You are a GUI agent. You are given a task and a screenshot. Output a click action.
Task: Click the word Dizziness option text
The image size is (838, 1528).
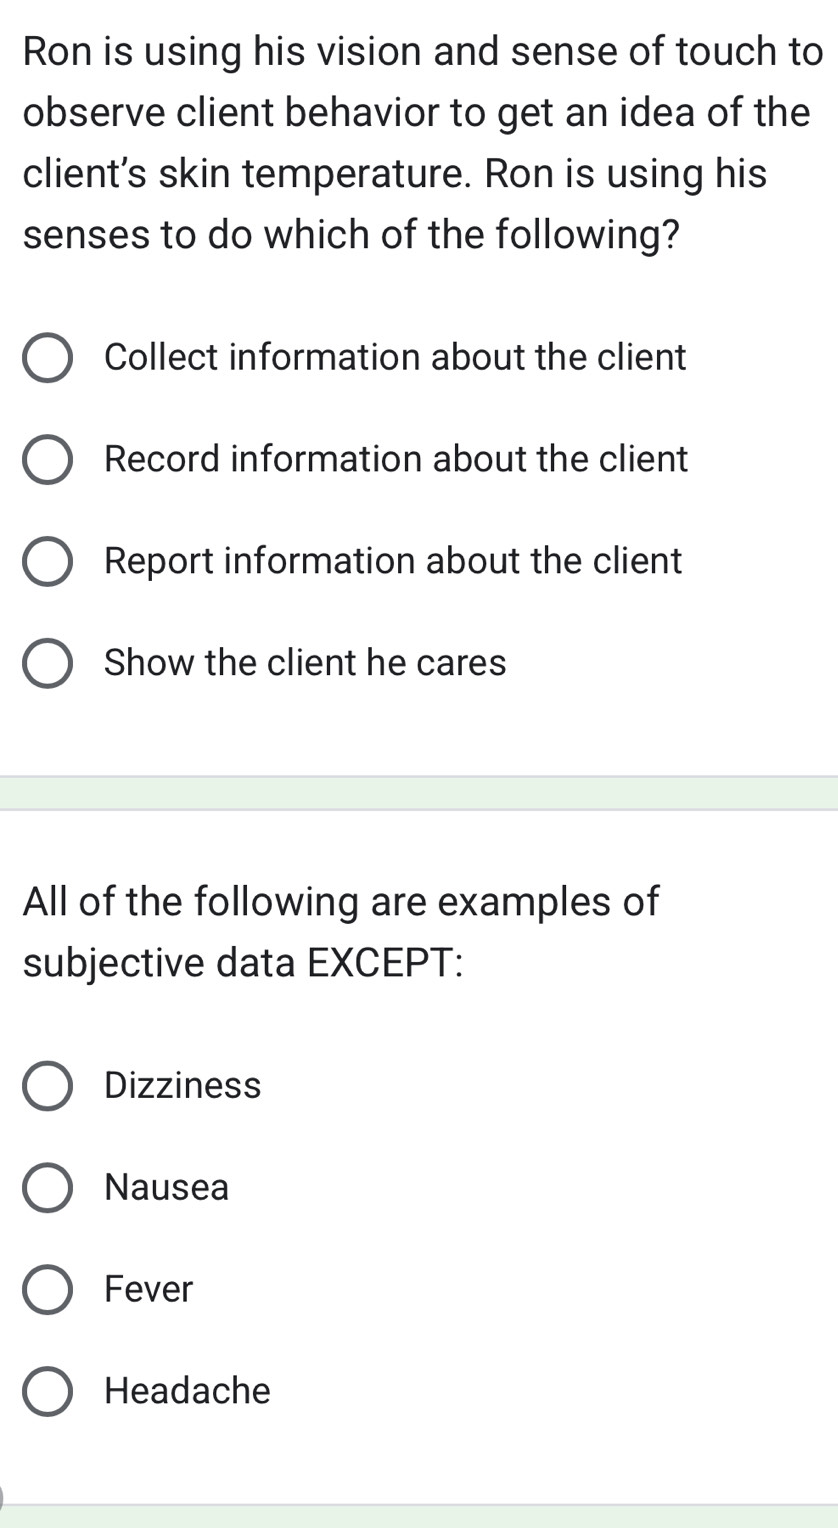(x=182, y=1085)
